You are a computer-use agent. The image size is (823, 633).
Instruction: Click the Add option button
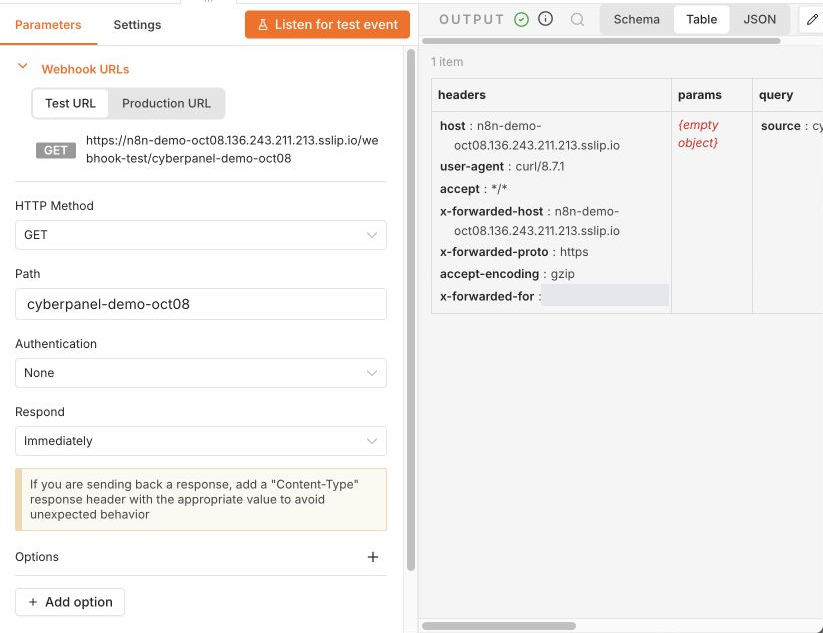click(x=70, y=602)
